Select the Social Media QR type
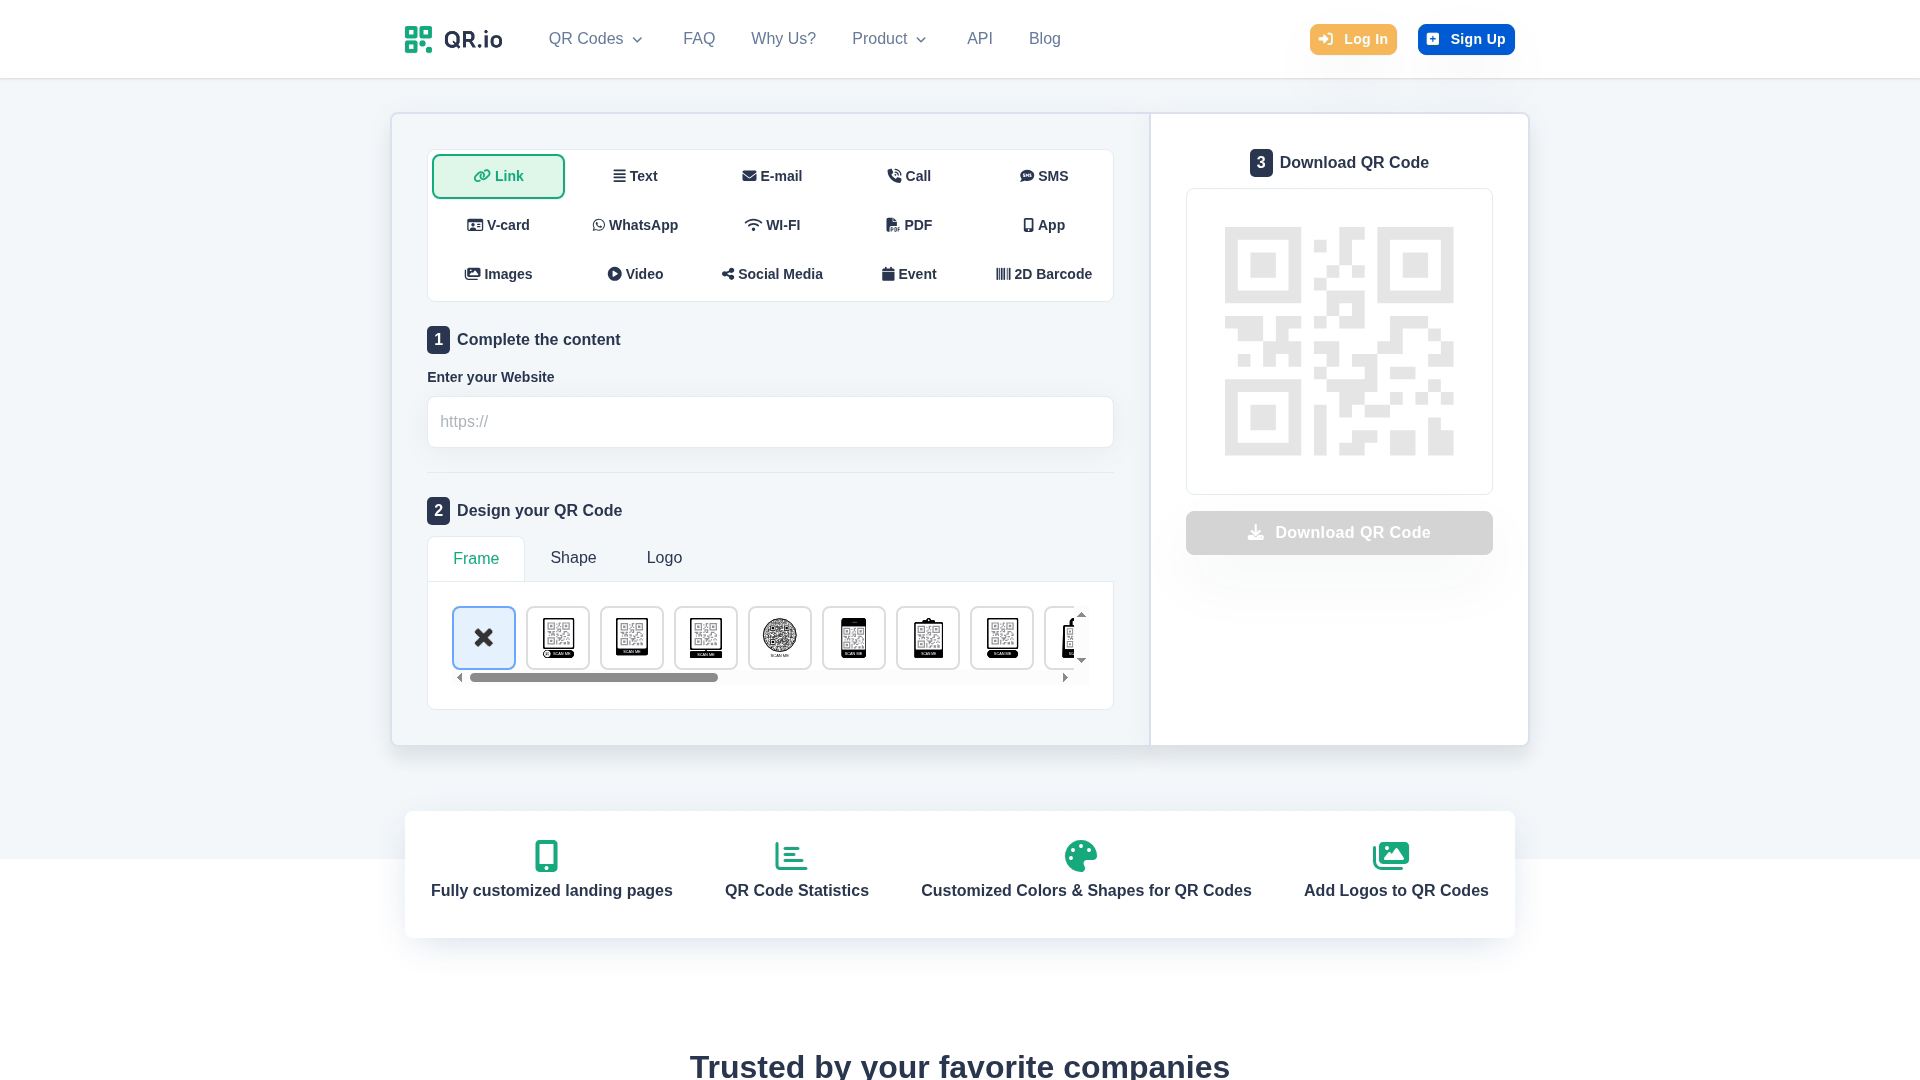1920x1080 pixels. (x=772, y=274)
